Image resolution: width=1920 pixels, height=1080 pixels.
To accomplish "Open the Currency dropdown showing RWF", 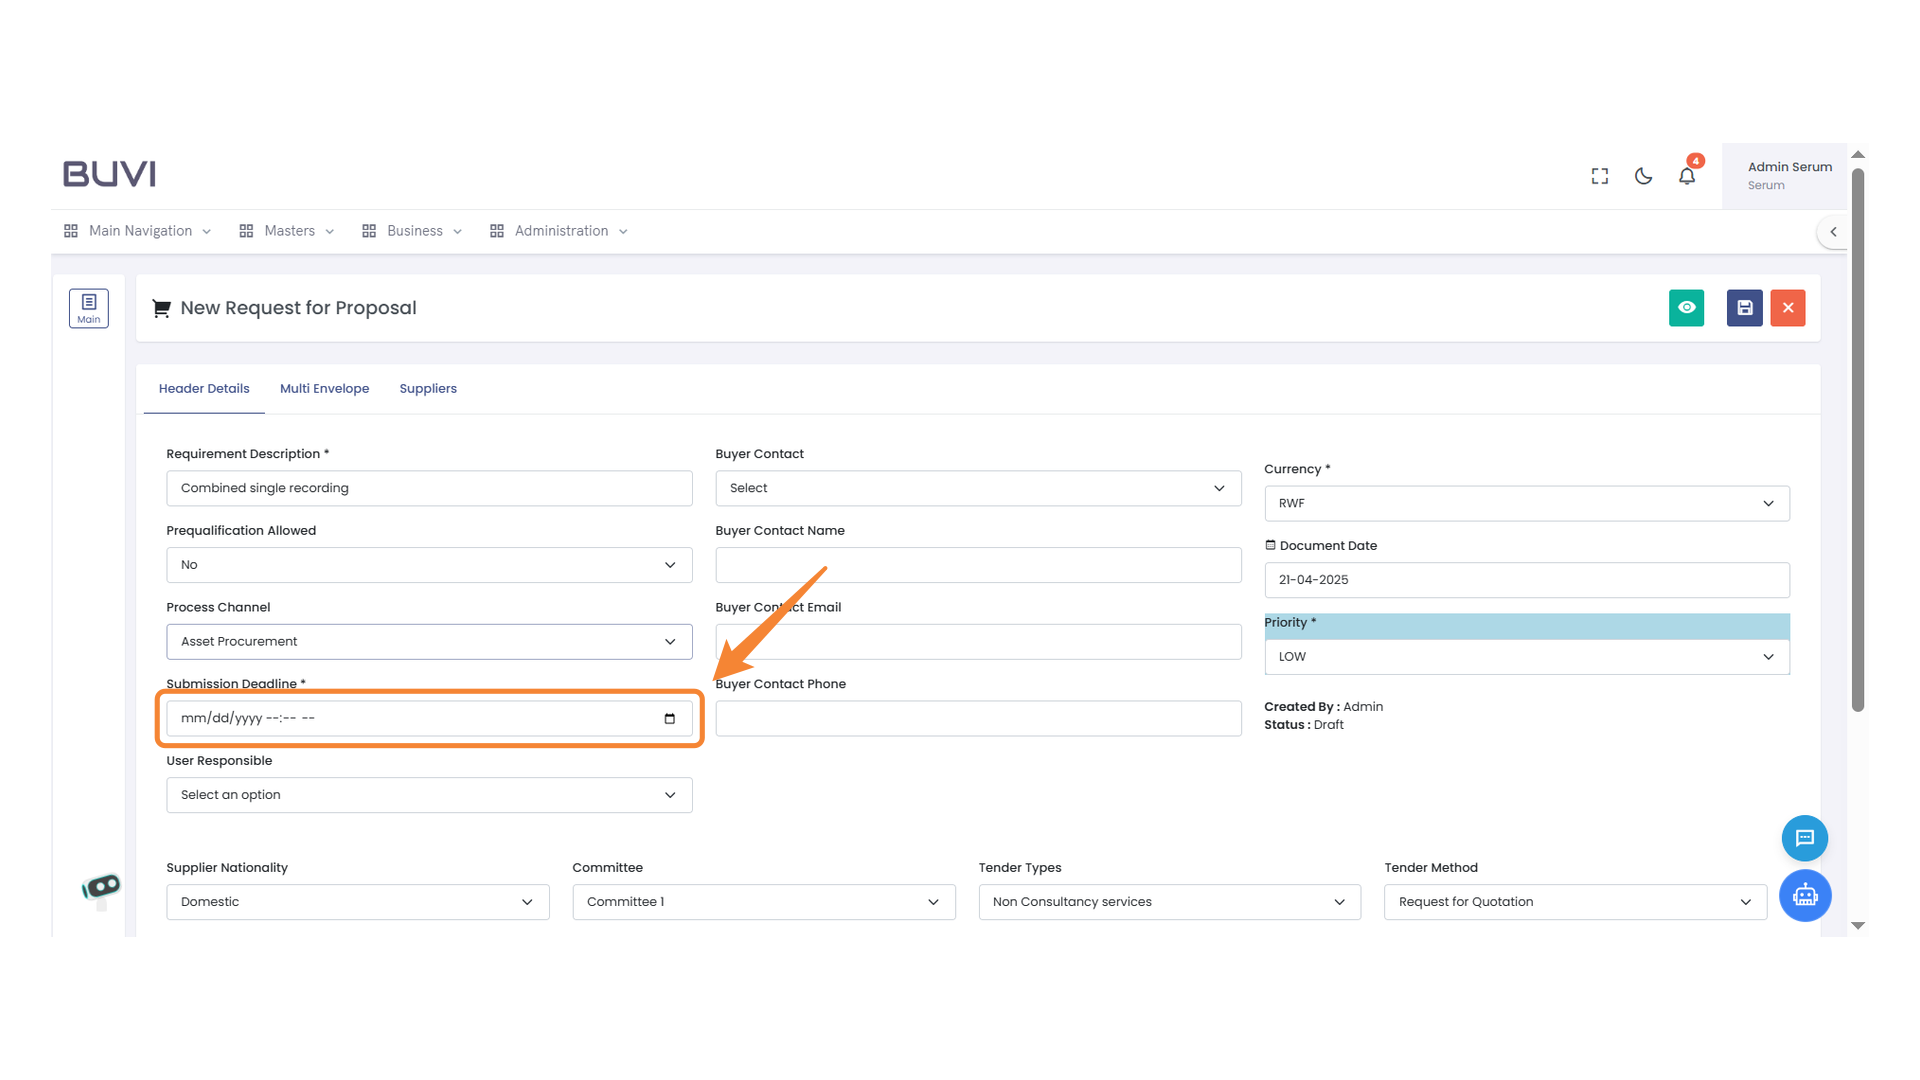I will tap(1526, 503).
